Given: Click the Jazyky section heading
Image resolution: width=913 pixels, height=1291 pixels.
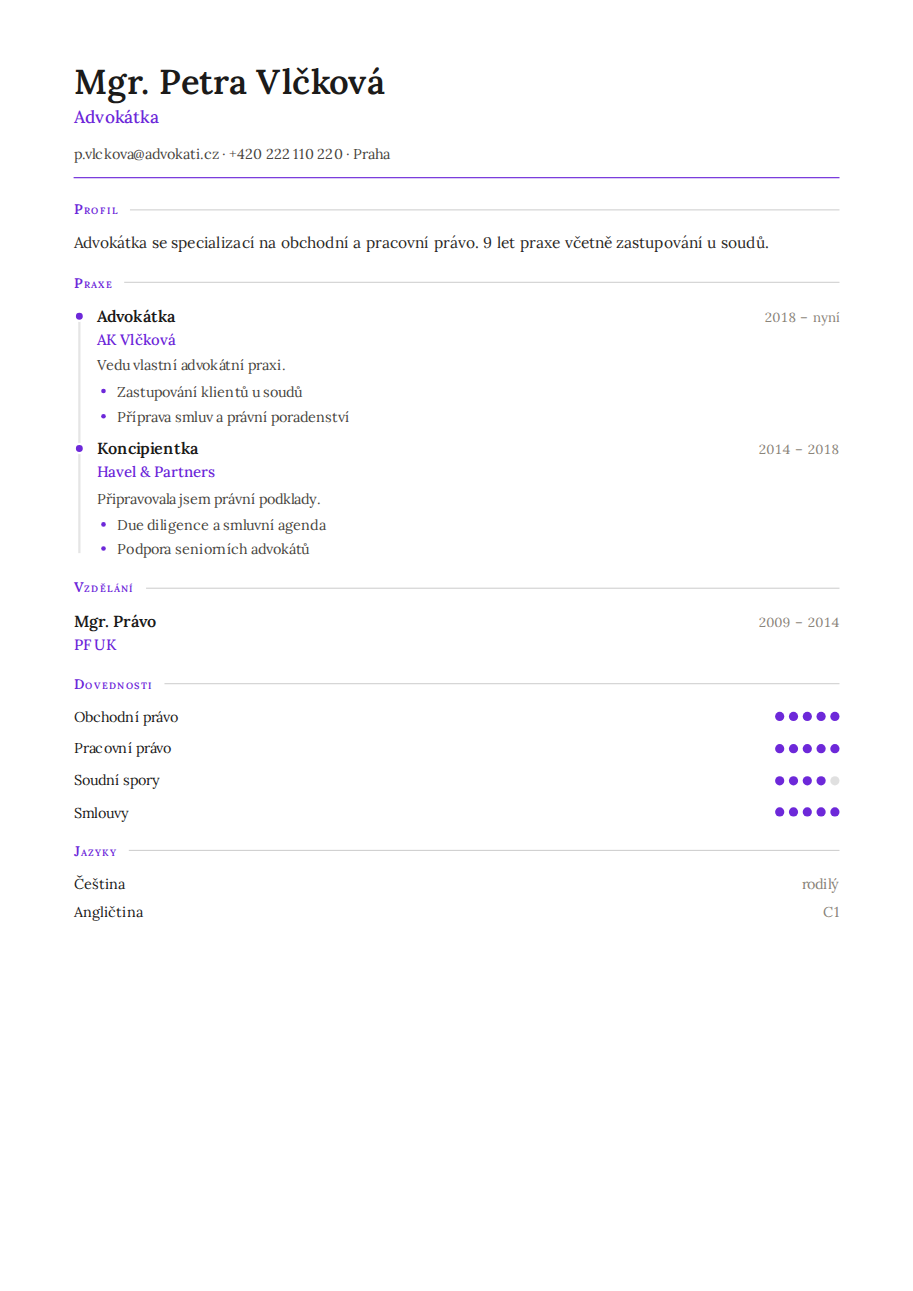Looking at the screenshot, I should click(95, 851).
